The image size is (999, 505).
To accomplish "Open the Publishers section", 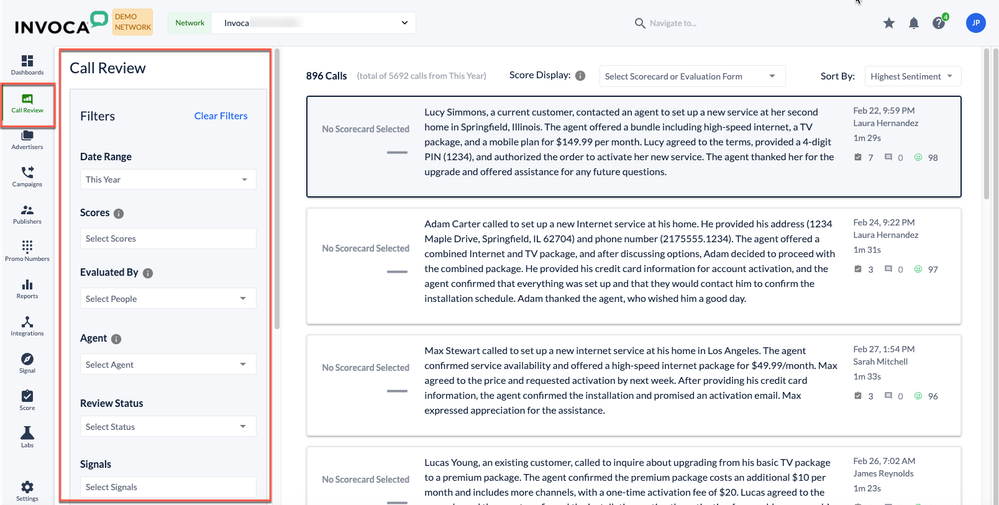I will [x=27, y=214].
